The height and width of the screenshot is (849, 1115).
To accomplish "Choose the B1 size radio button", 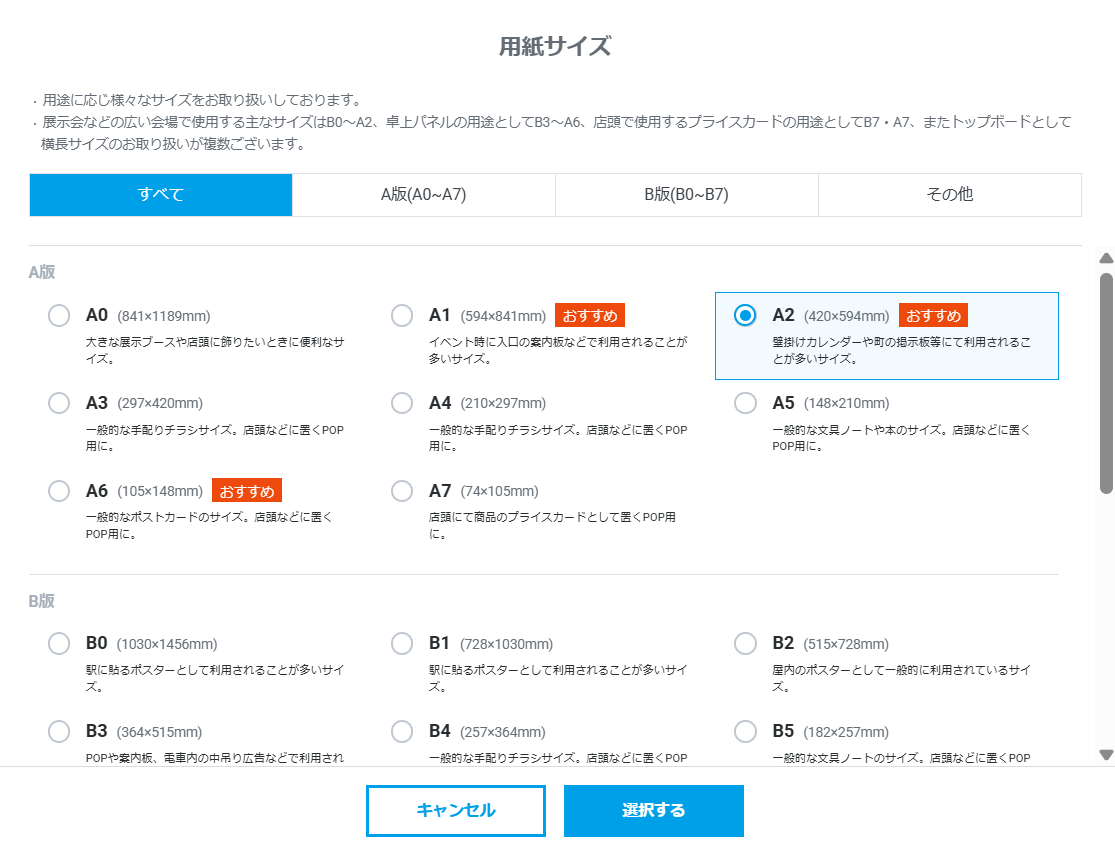I will (x=402, y=644).
